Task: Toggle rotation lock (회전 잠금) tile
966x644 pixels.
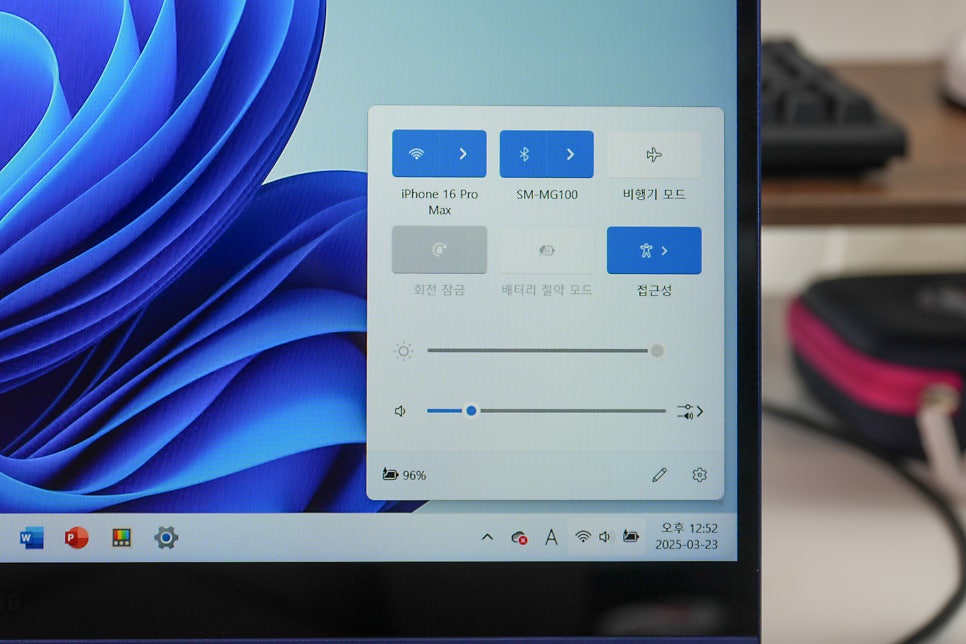Action: [439, 250]
